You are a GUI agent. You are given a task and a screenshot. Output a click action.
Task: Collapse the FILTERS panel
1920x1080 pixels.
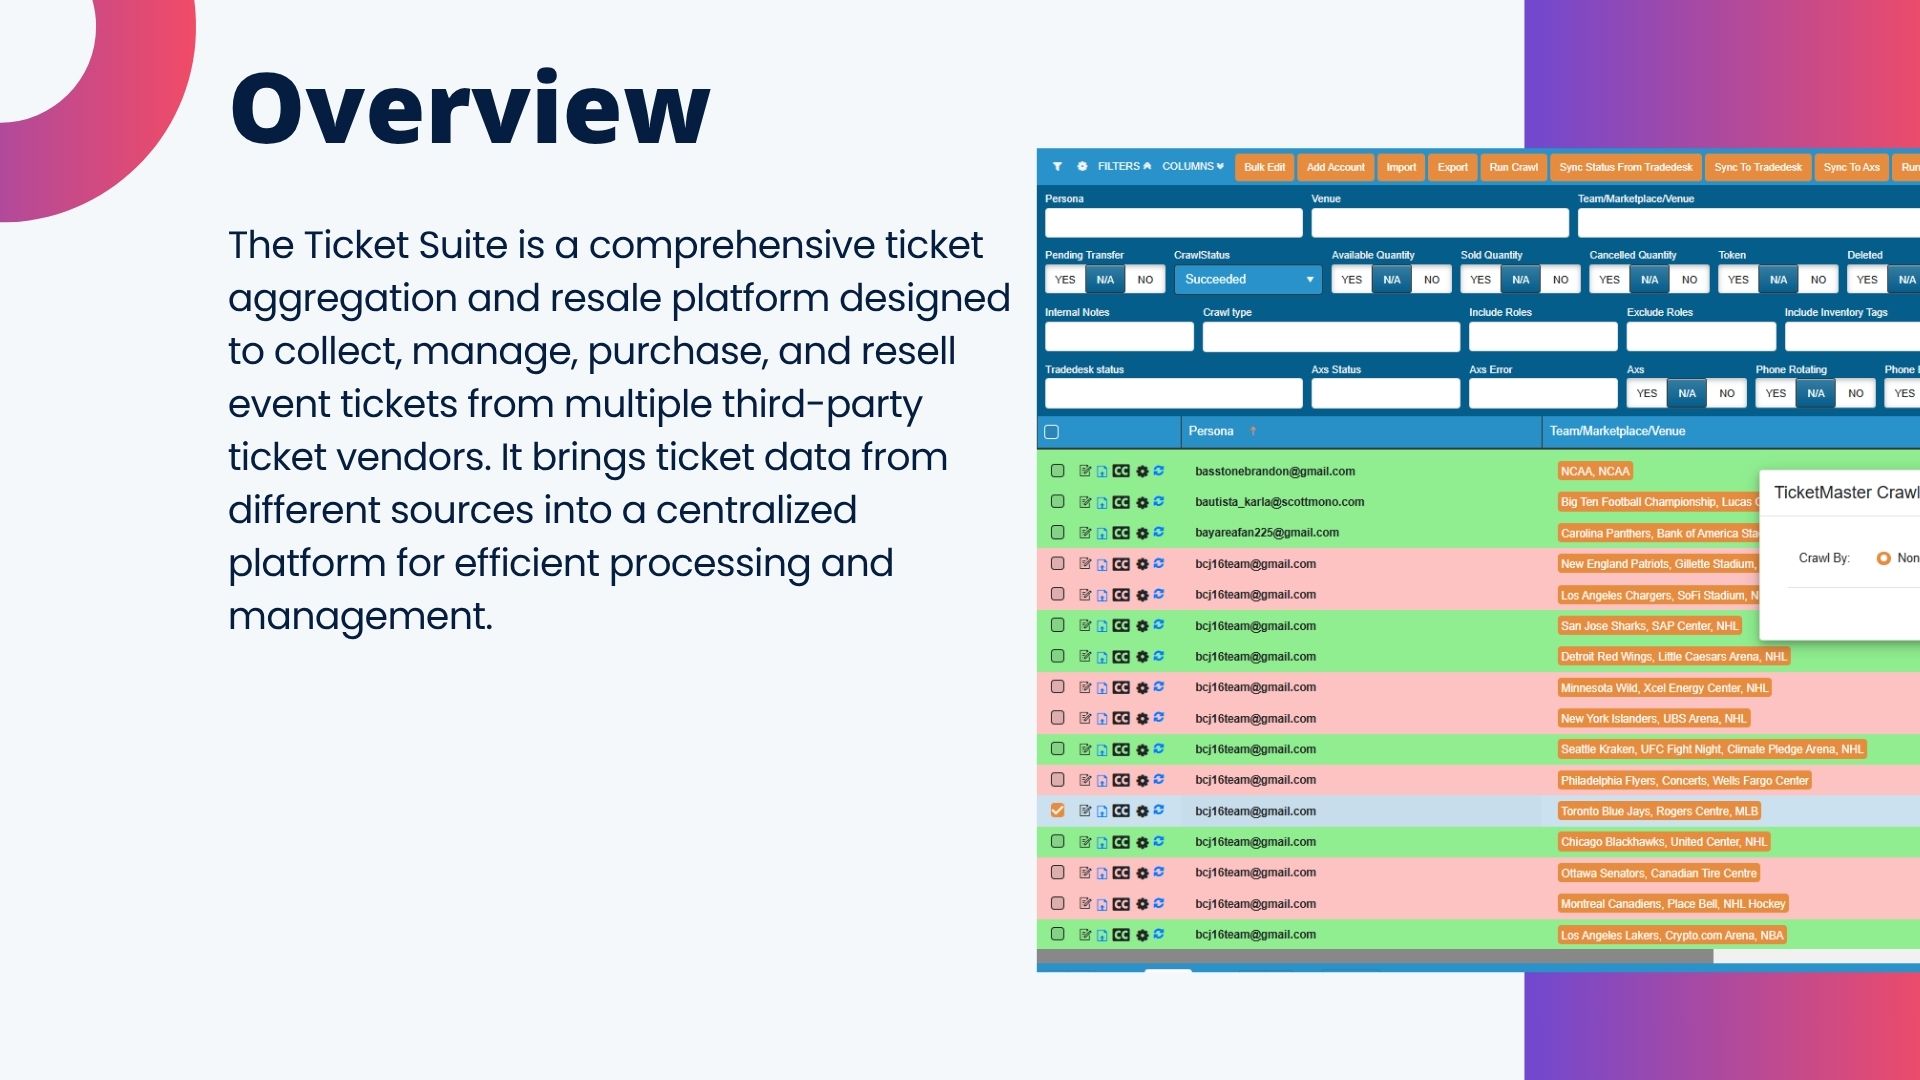click(1124, 167)
